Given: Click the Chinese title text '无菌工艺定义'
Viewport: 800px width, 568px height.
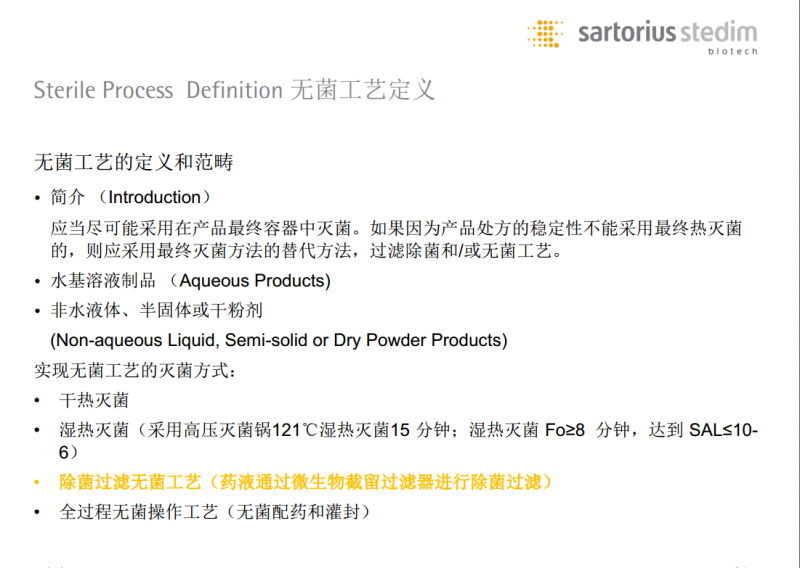Looking at the screenshot, I should coord(362,90).
